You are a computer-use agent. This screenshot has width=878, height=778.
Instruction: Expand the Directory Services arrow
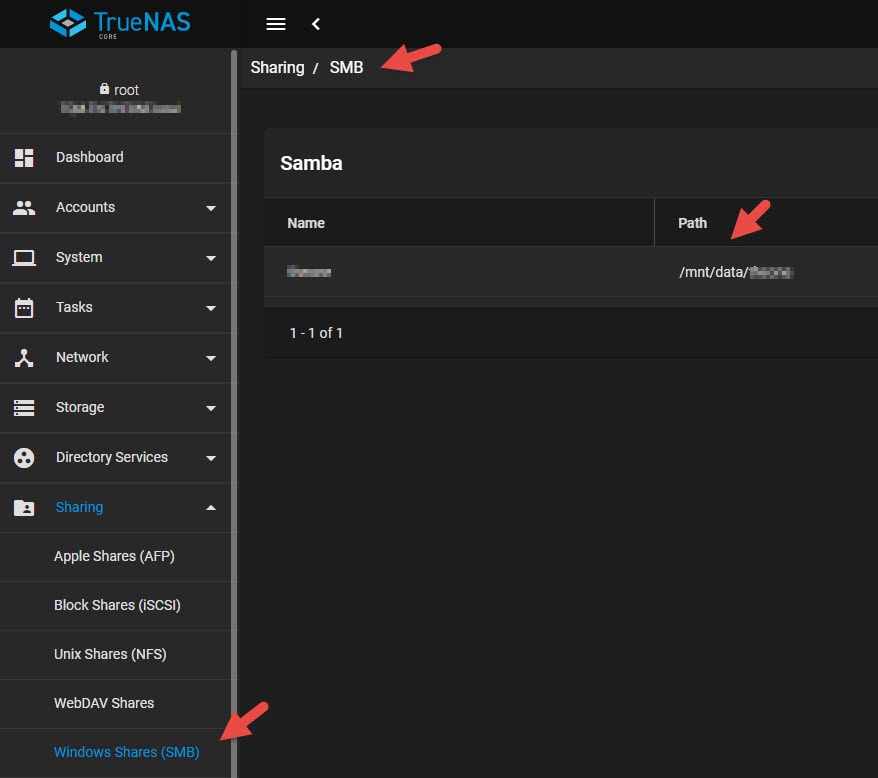[x=211, y=458]
